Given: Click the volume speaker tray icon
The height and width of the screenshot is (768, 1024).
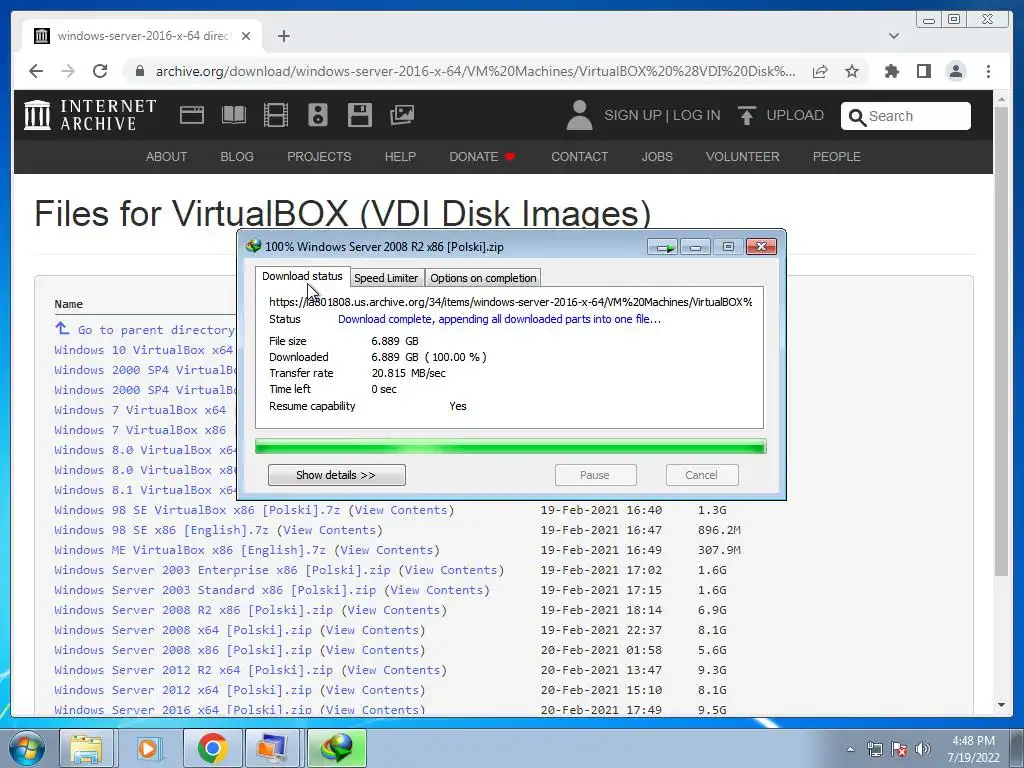Looking at the screenshot, I should 922,749.
